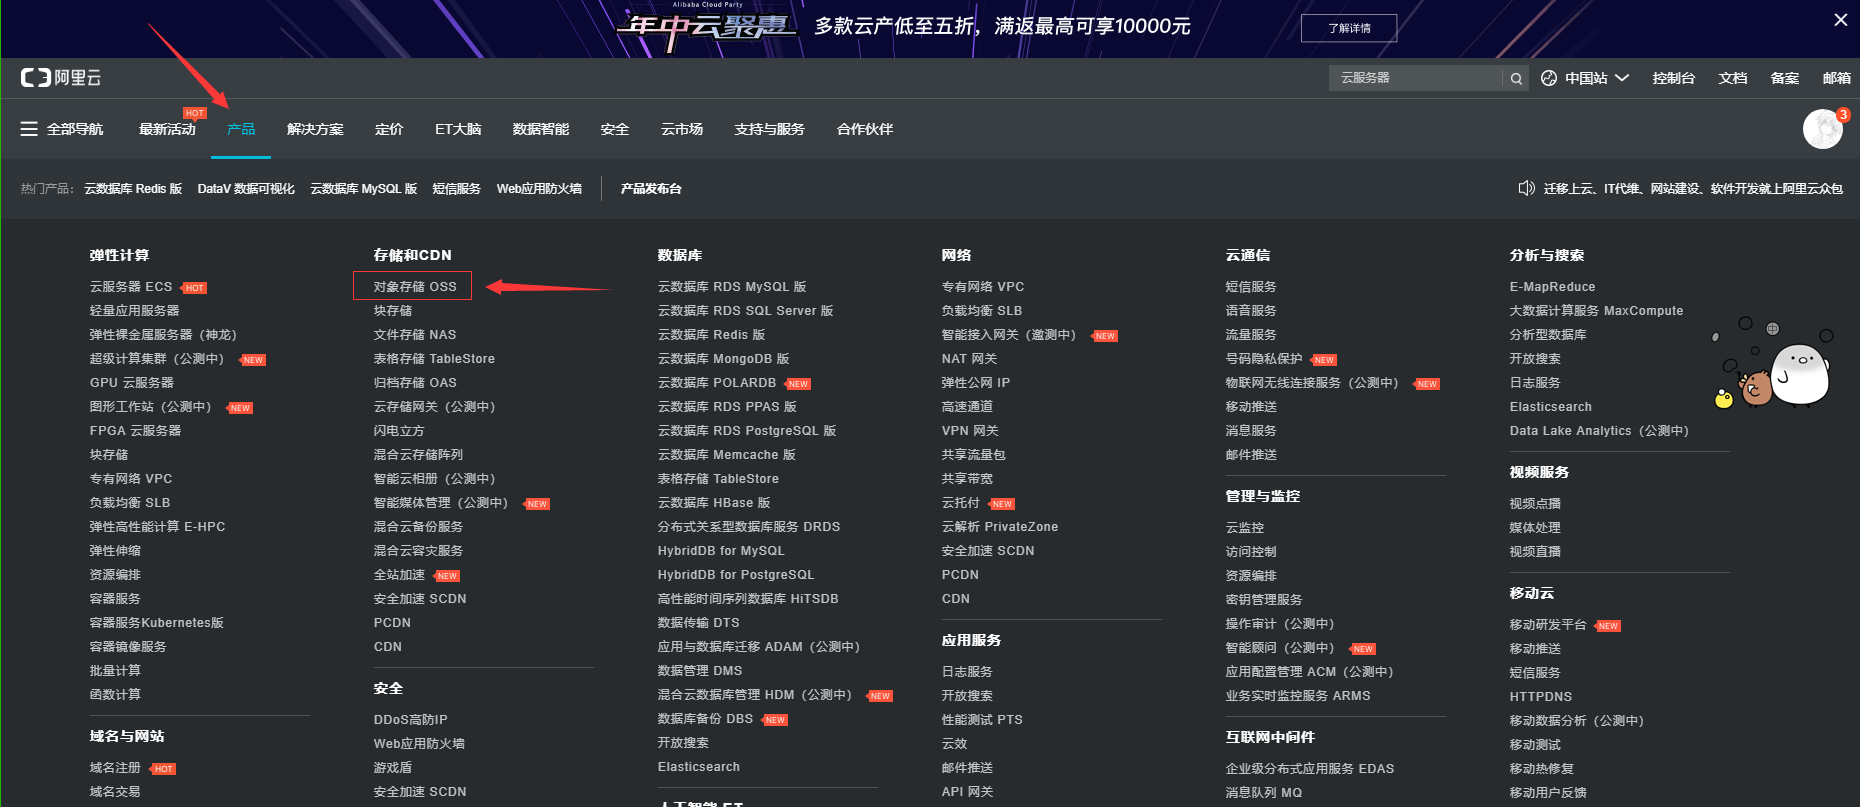Open 云监控 product
Image resolution: width=1860 pixels, height=807 pixels.
pyautogui.click(x=1245, y=528)
